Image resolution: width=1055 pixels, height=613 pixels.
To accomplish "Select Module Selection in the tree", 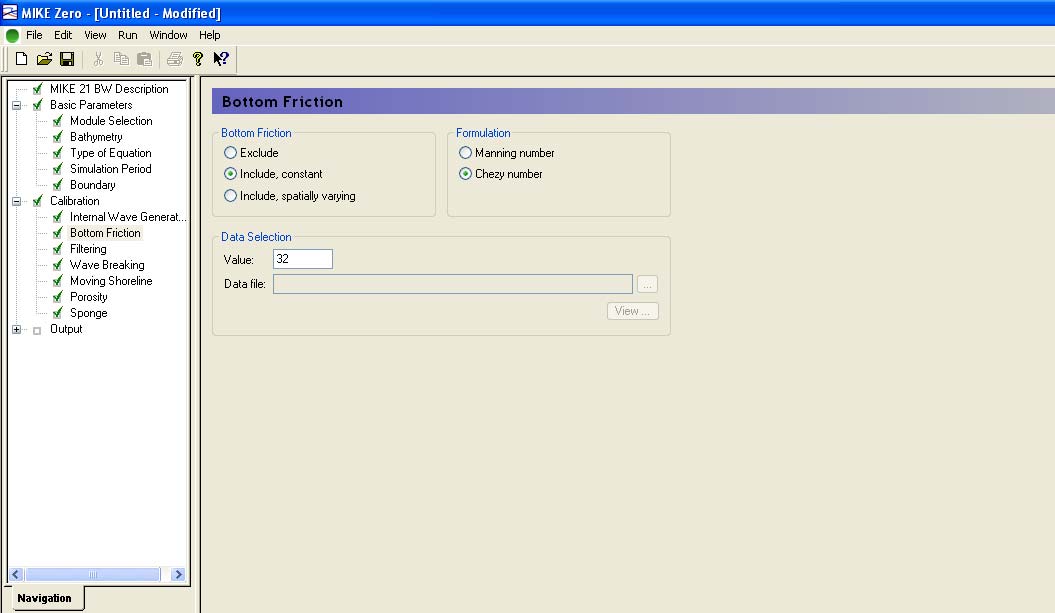I will click(111, 121).
